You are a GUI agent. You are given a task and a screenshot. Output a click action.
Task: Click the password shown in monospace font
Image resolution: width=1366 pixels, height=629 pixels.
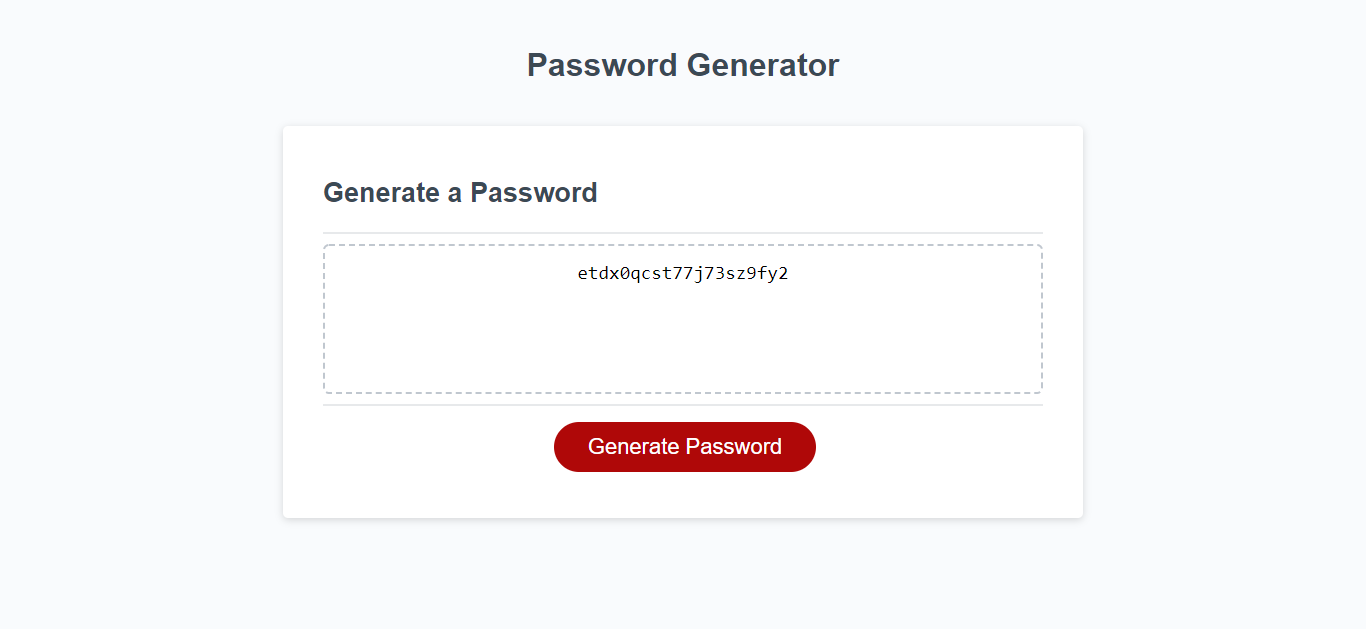click(x=681, y=273)
